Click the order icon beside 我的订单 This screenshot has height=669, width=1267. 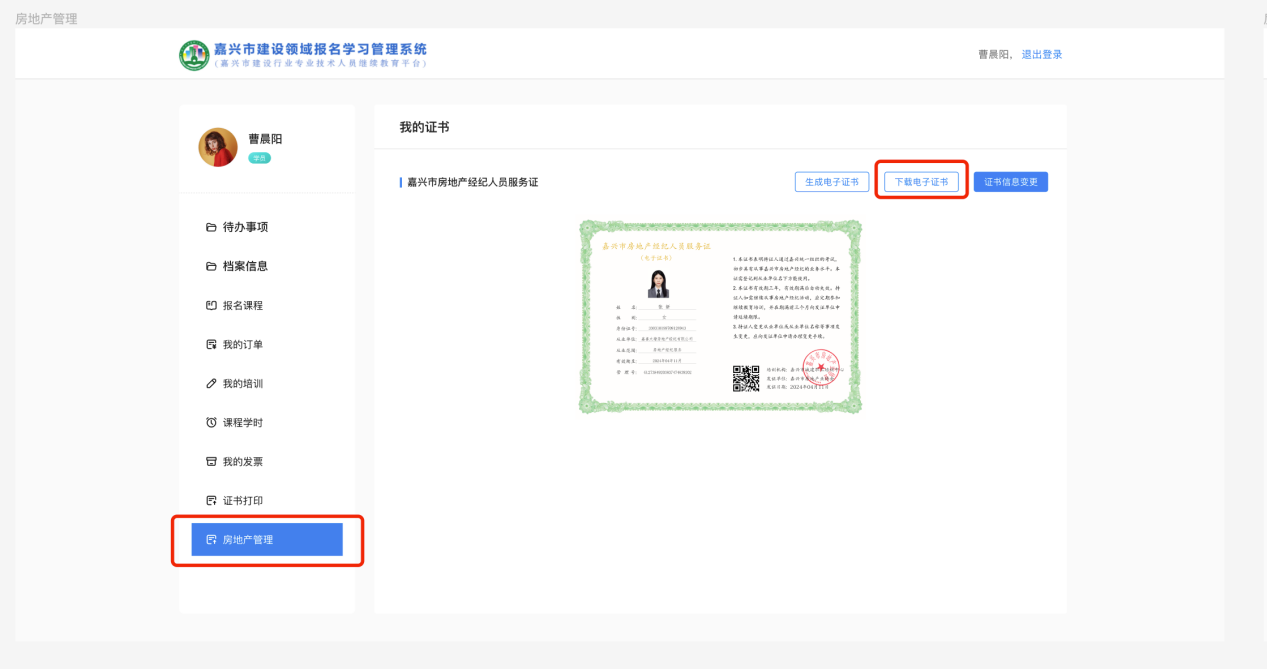211,345
